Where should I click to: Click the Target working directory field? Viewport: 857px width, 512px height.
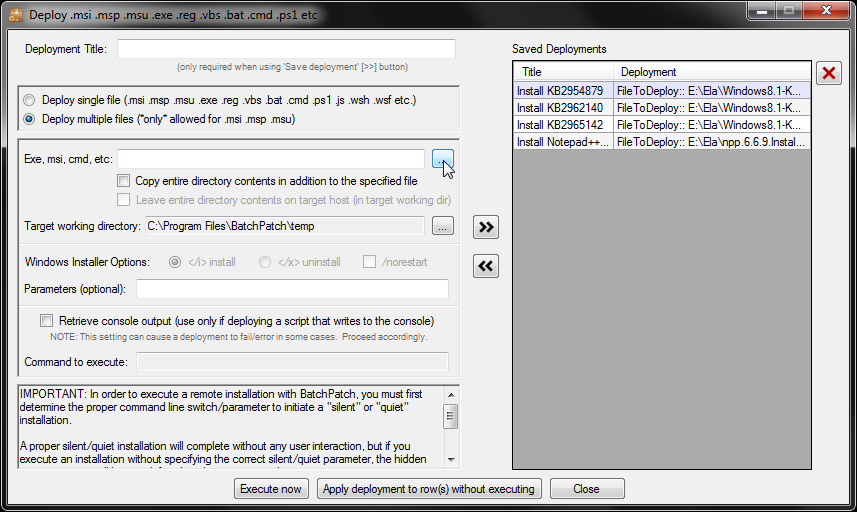284,226
